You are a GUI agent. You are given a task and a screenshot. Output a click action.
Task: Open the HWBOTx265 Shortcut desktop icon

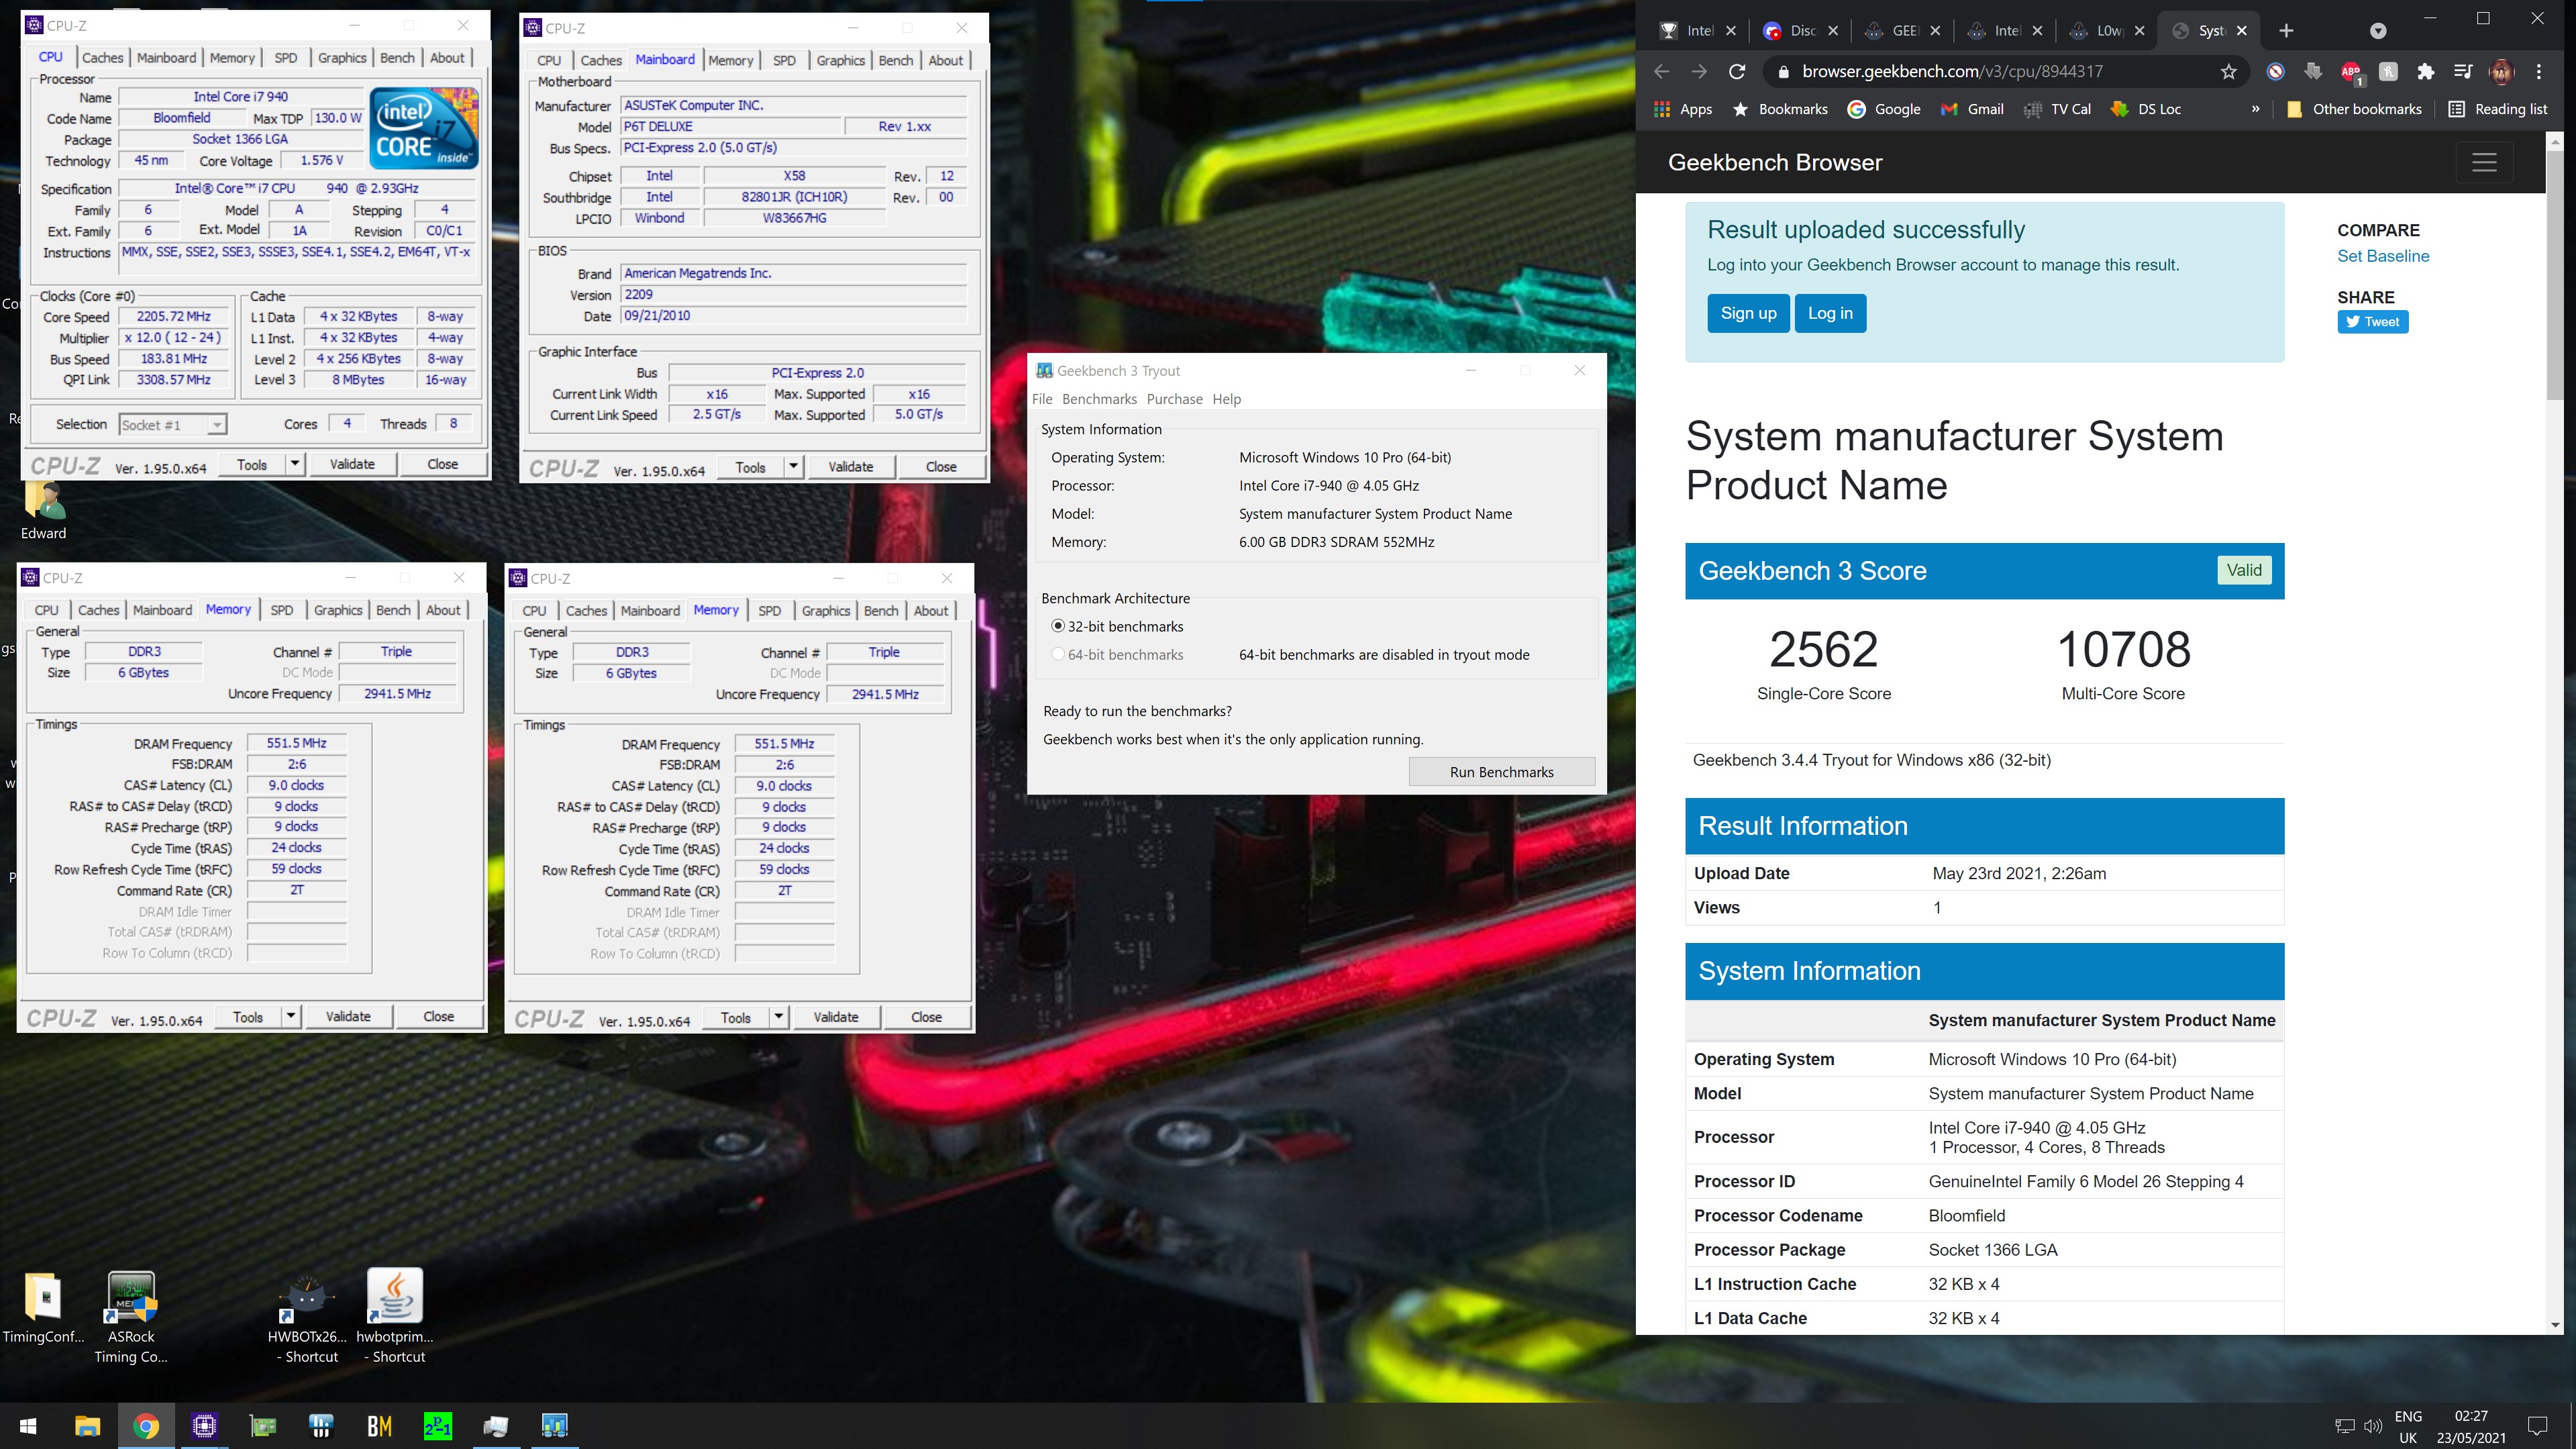point(307,1316)
